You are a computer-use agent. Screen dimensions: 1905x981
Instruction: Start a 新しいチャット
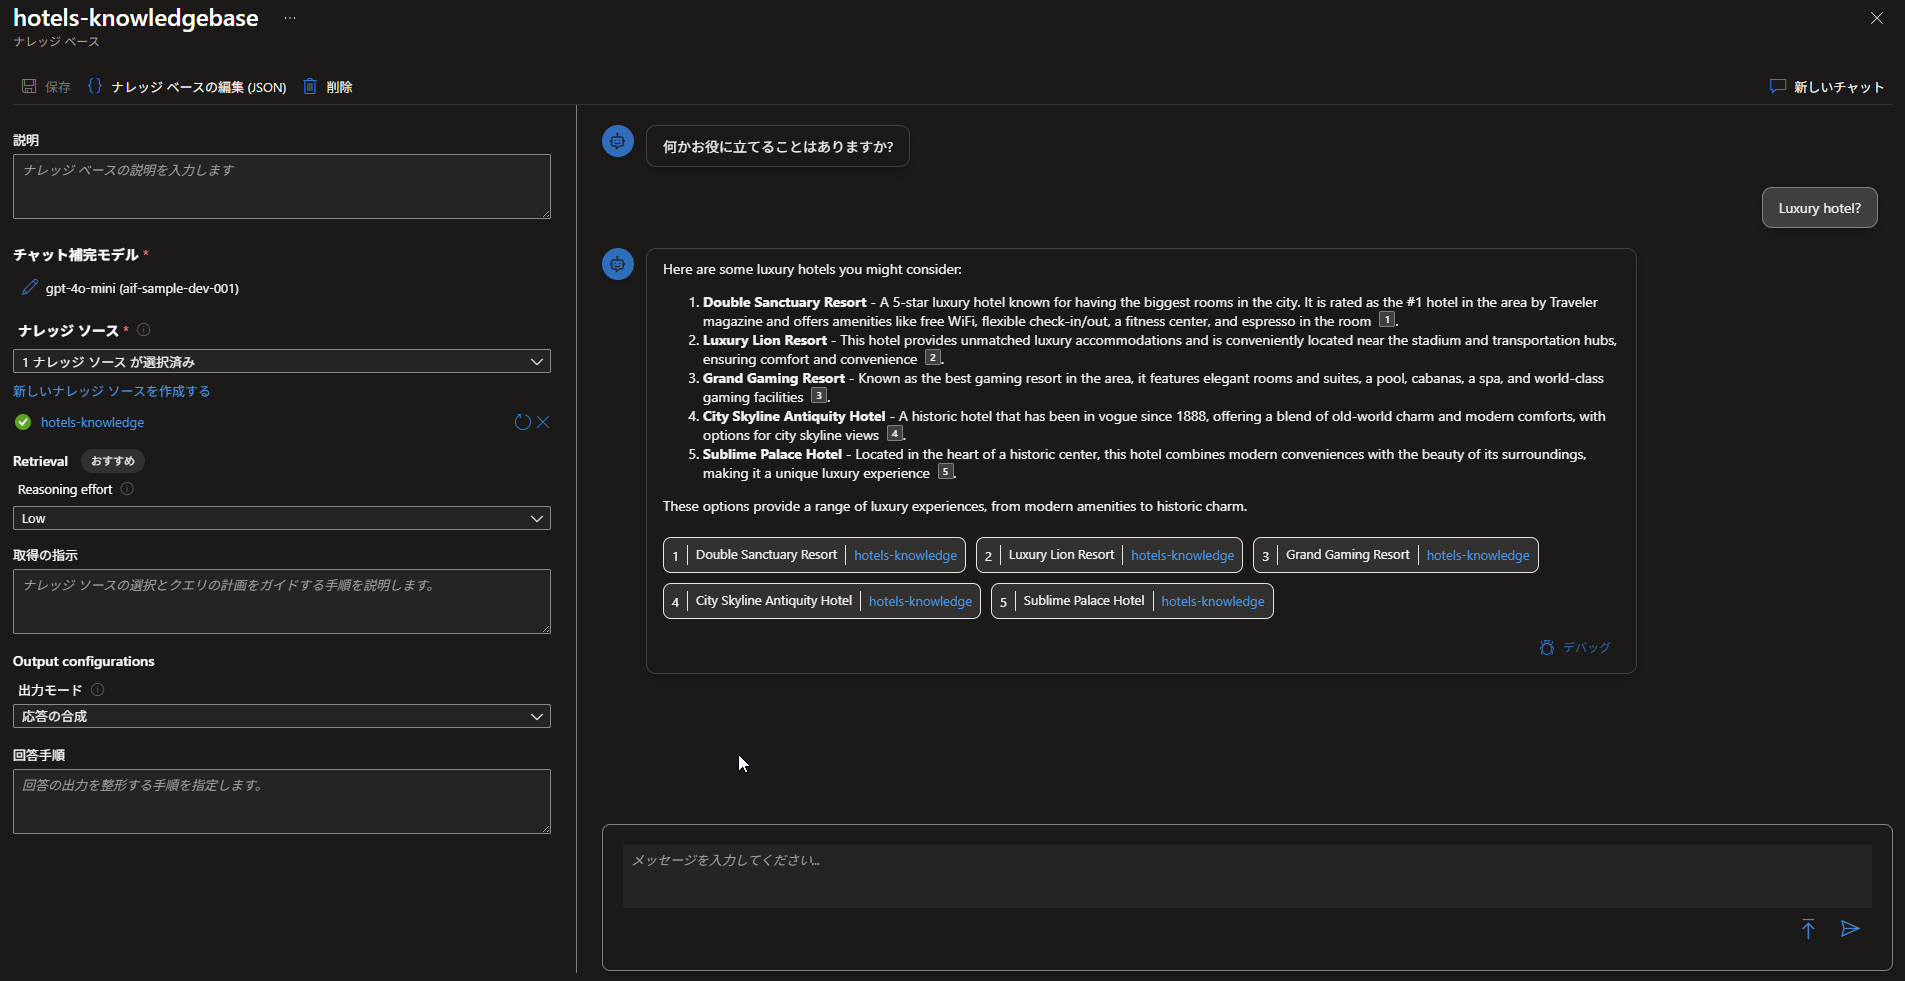pyautogui.click(x=1826, y=87)
